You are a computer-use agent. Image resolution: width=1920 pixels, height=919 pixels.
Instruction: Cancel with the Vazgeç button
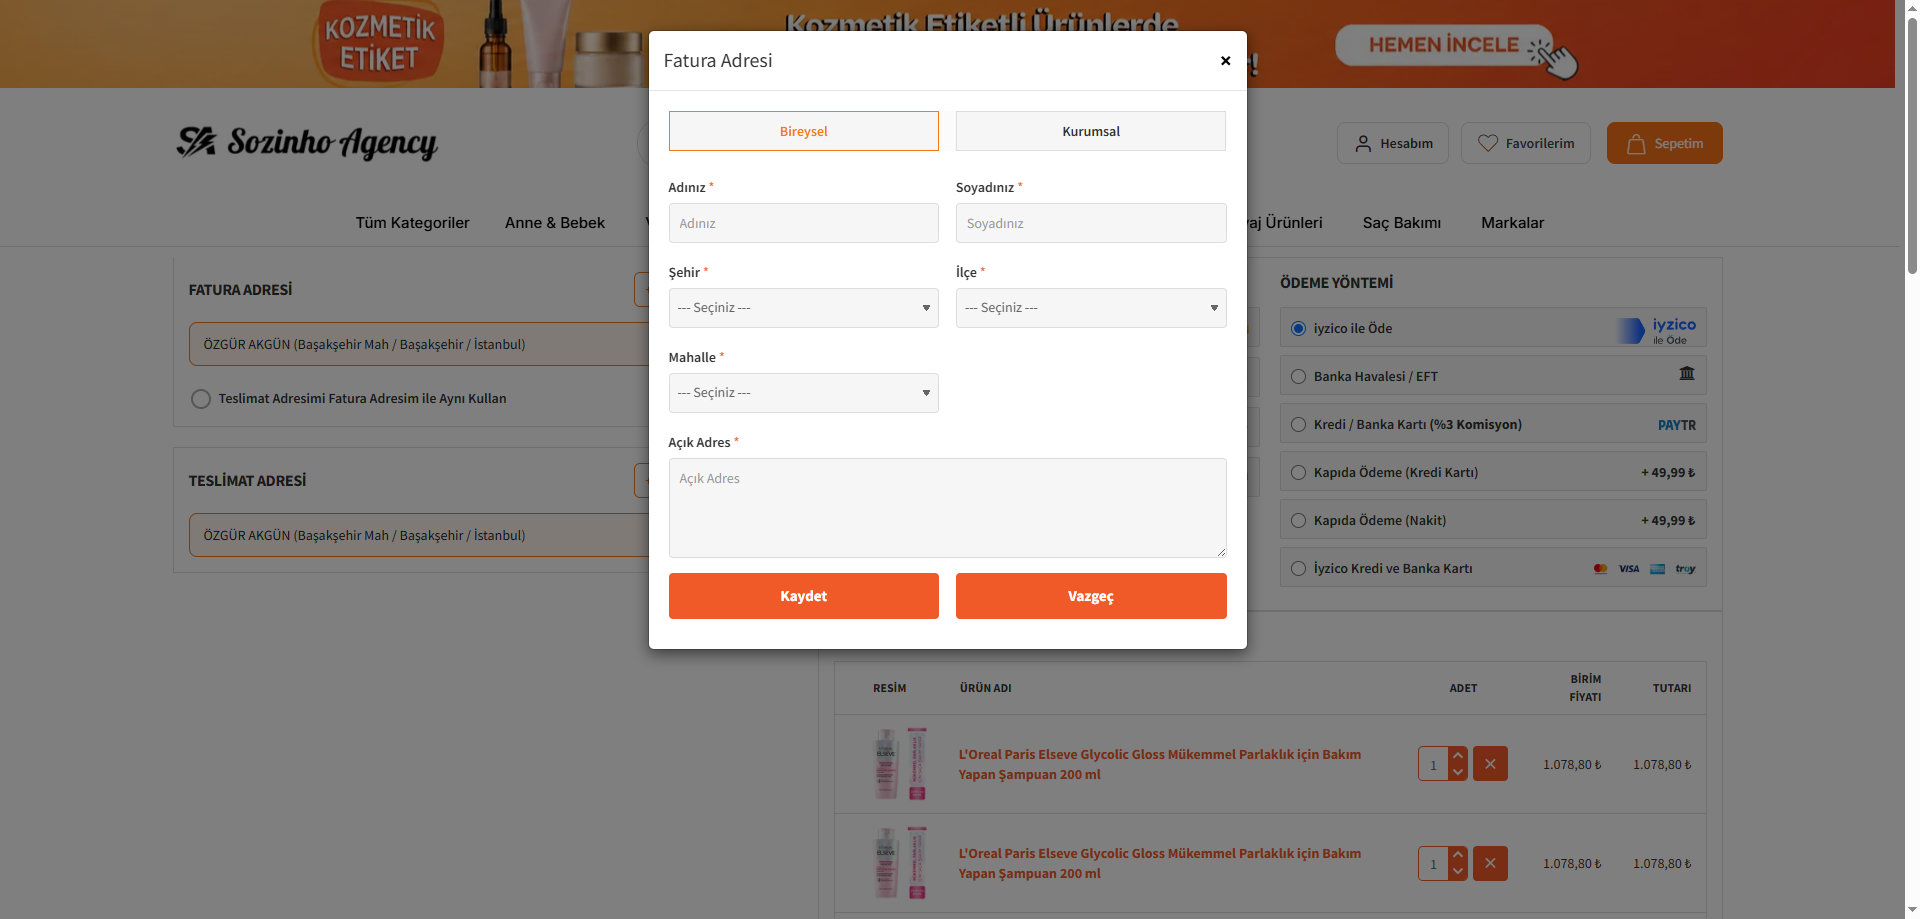tap(1091, 596)
